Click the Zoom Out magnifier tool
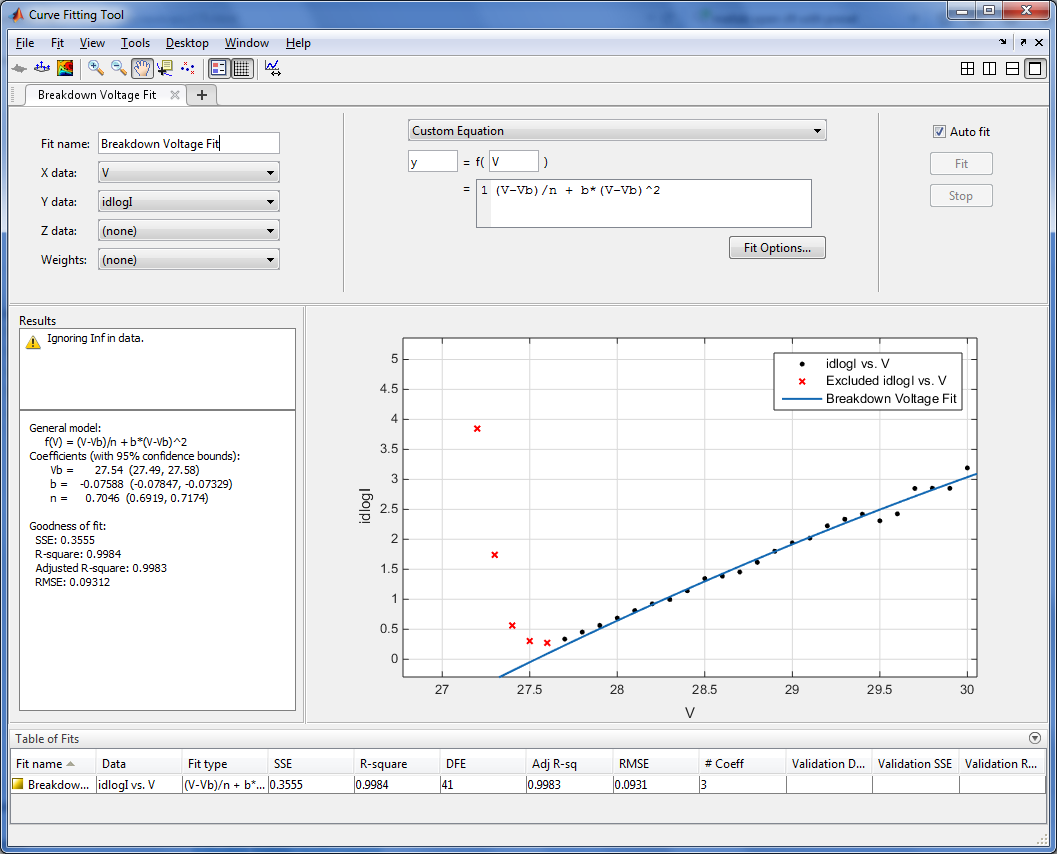The width and height of the screenshot is (1057, 854). click(119, 68)
